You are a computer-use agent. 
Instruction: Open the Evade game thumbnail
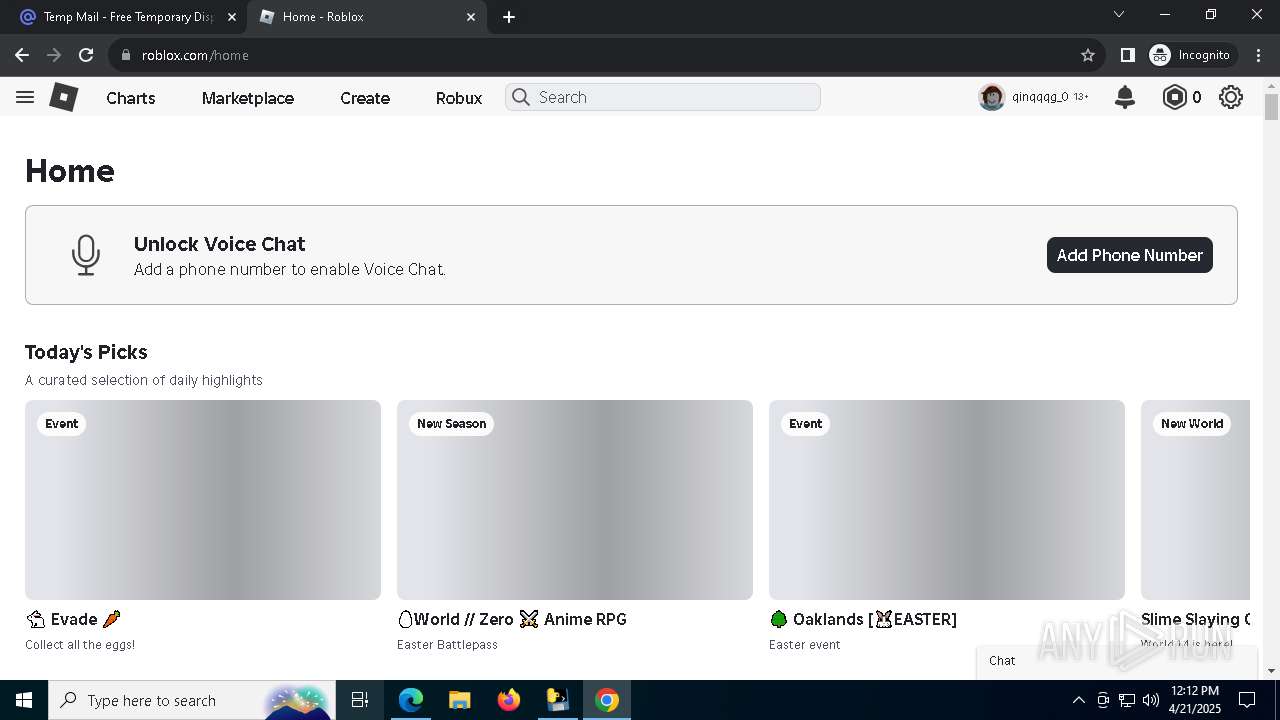(x=203, y=500)
